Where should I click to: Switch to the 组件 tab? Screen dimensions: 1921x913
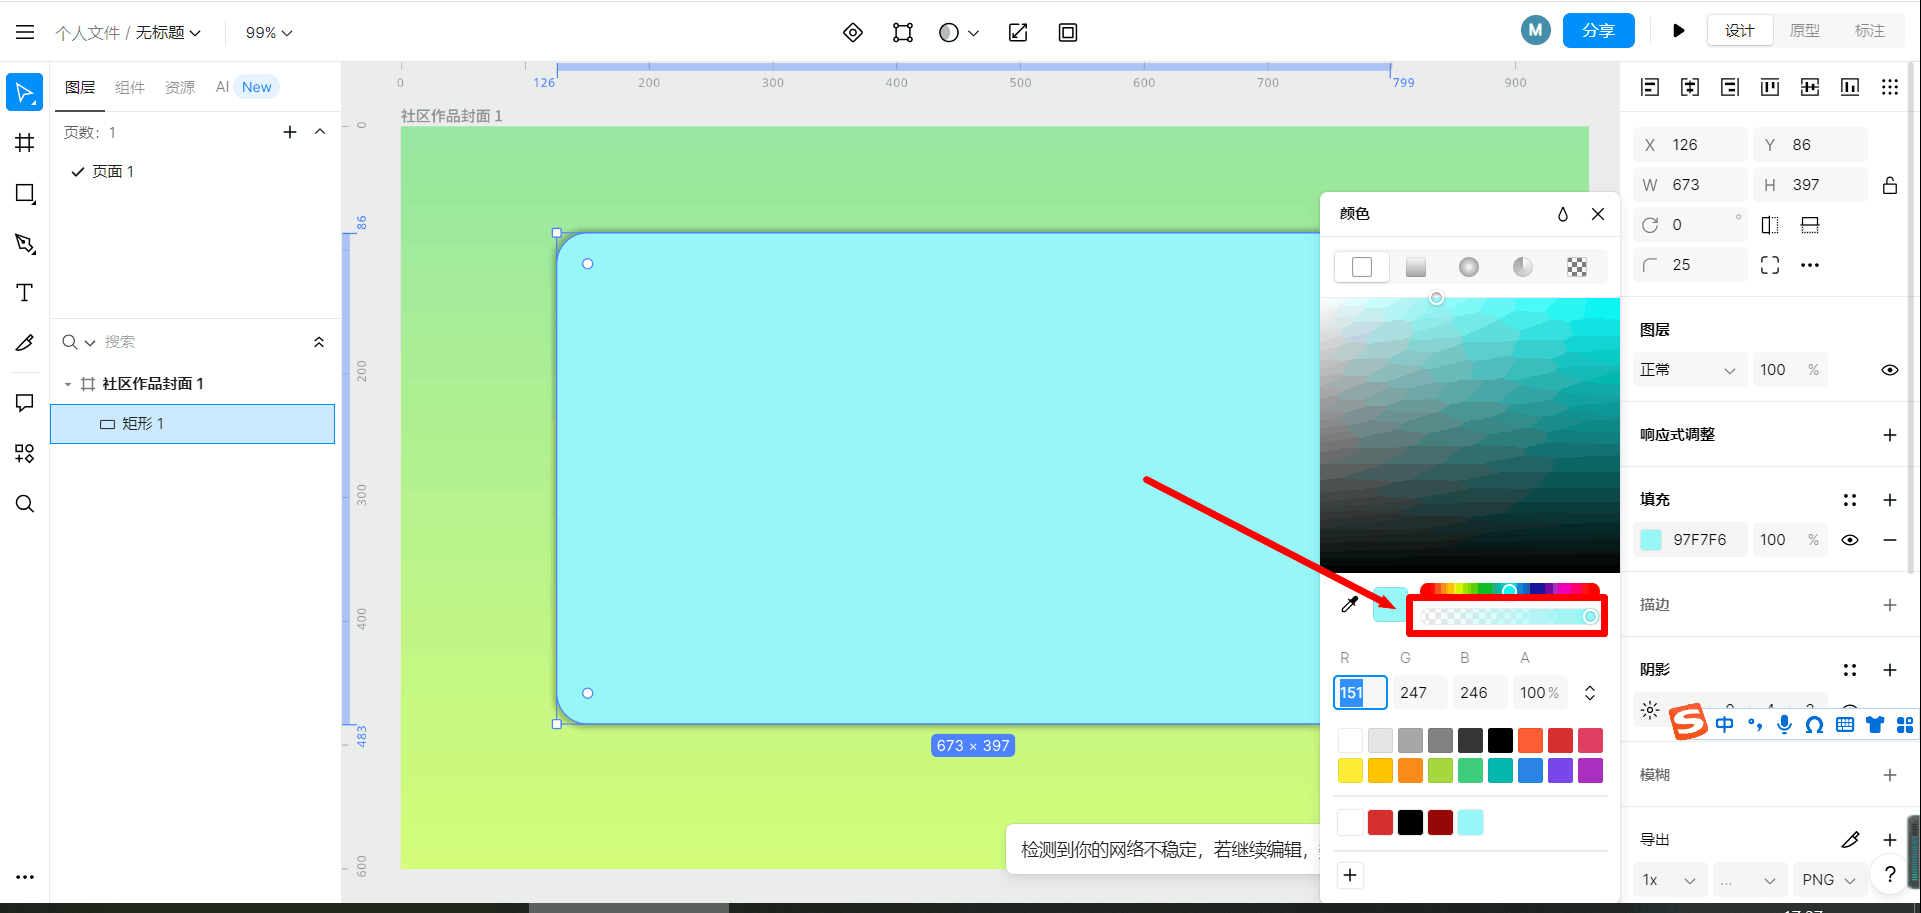(x=130, y=87)
